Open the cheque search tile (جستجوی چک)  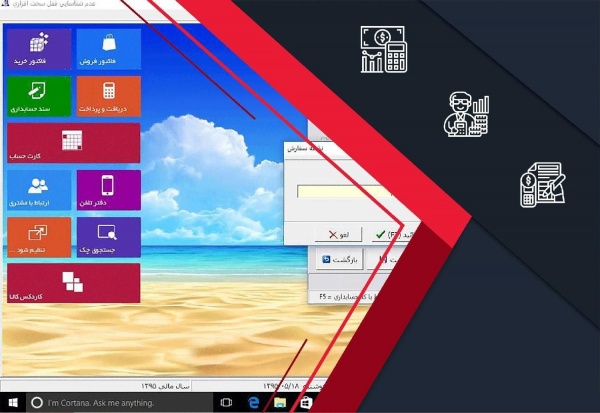pos(109,237)
